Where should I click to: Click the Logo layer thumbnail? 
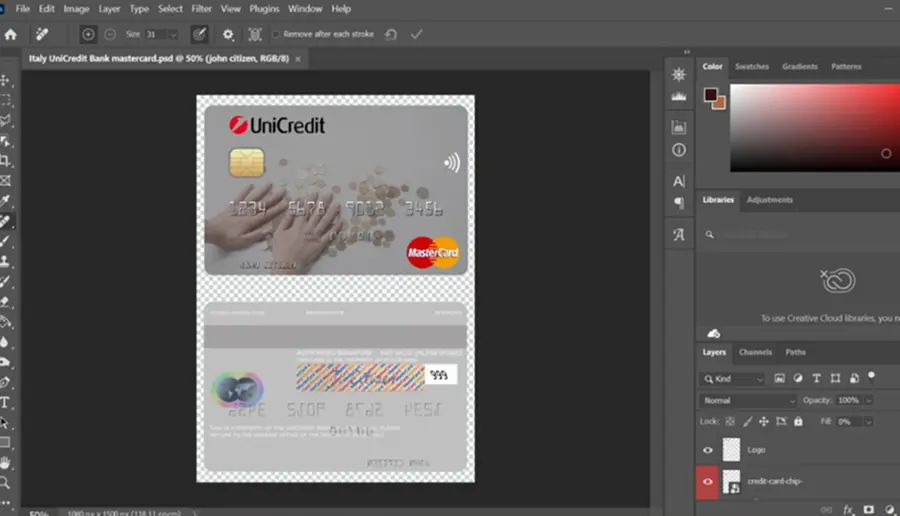731,450
